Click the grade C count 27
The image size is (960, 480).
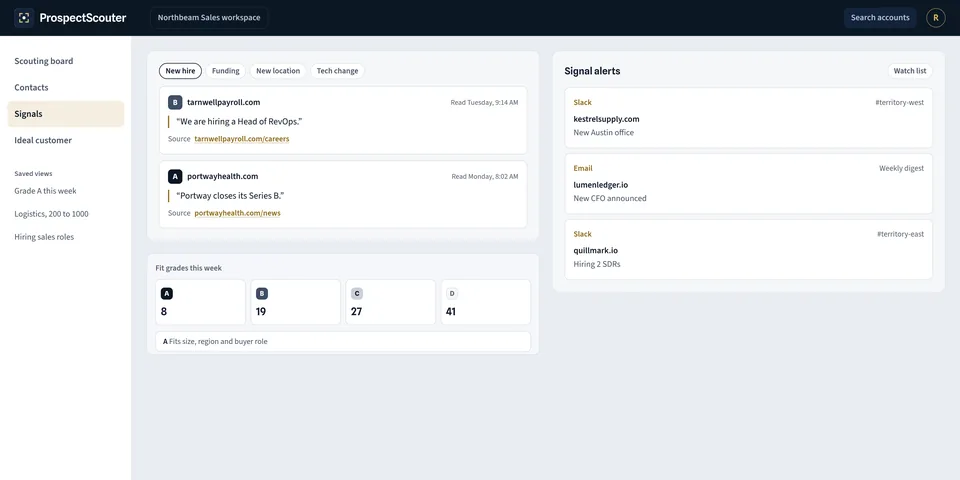pos(356,312)
